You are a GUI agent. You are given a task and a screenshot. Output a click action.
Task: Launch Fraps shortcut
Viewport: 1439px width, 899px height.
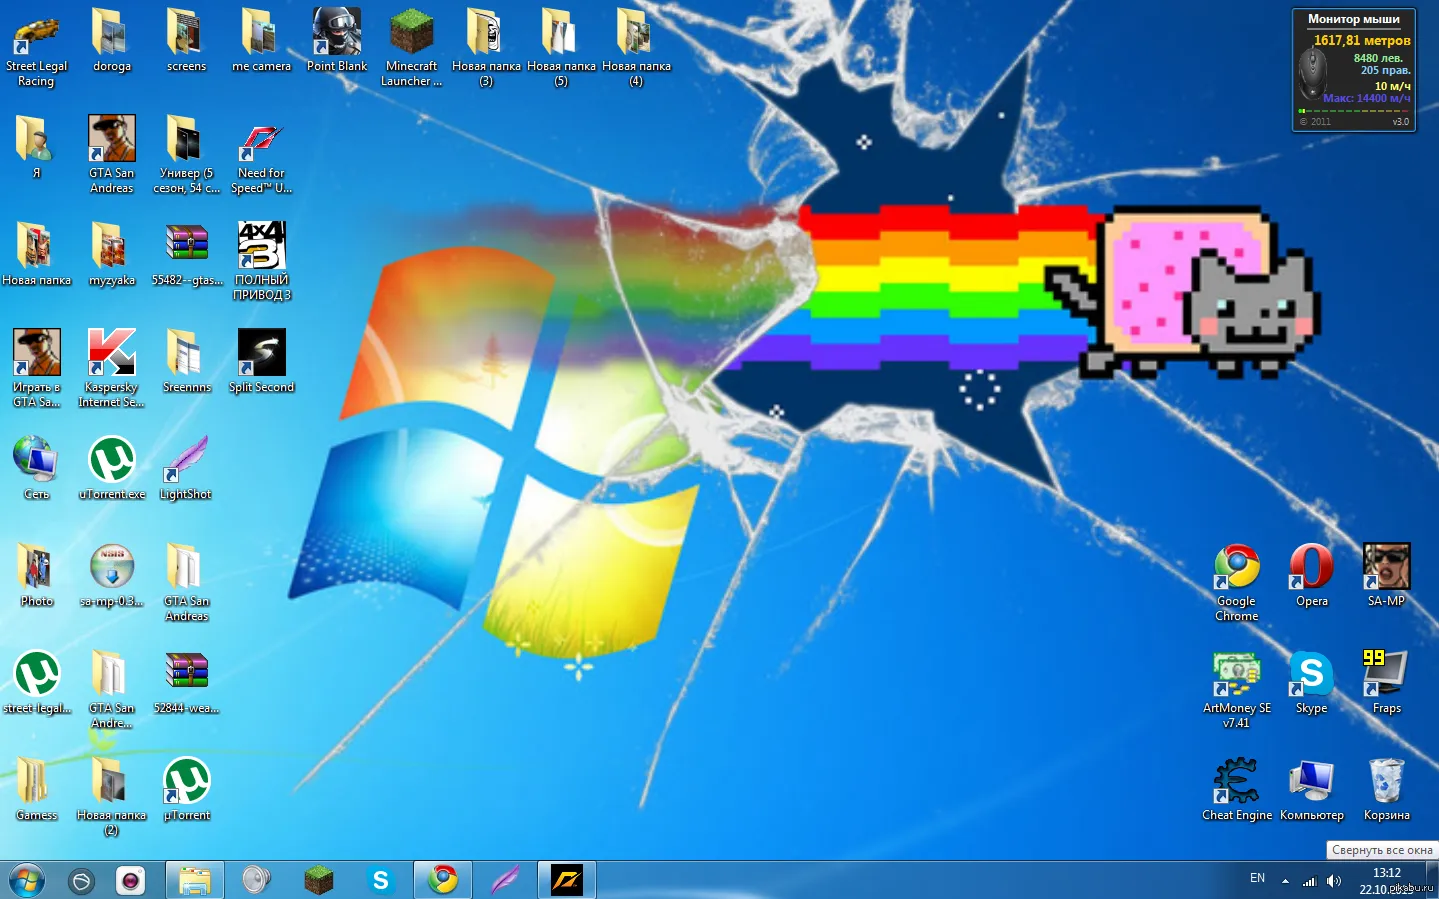tap(1387, 682)
